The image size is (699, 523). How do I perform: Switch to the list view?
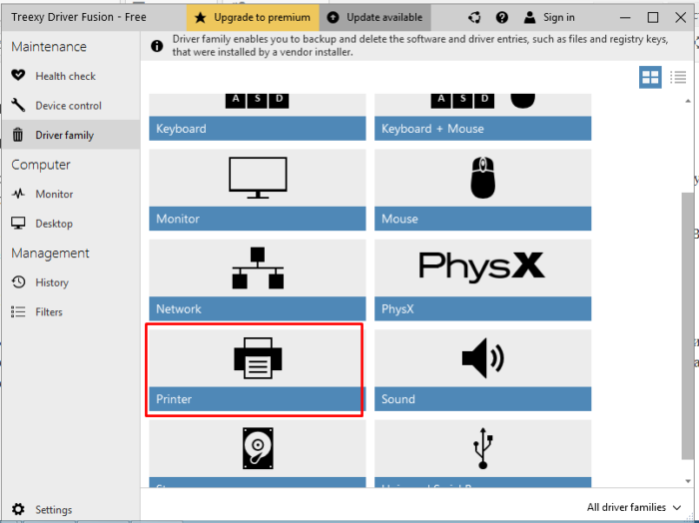[678, 77]
